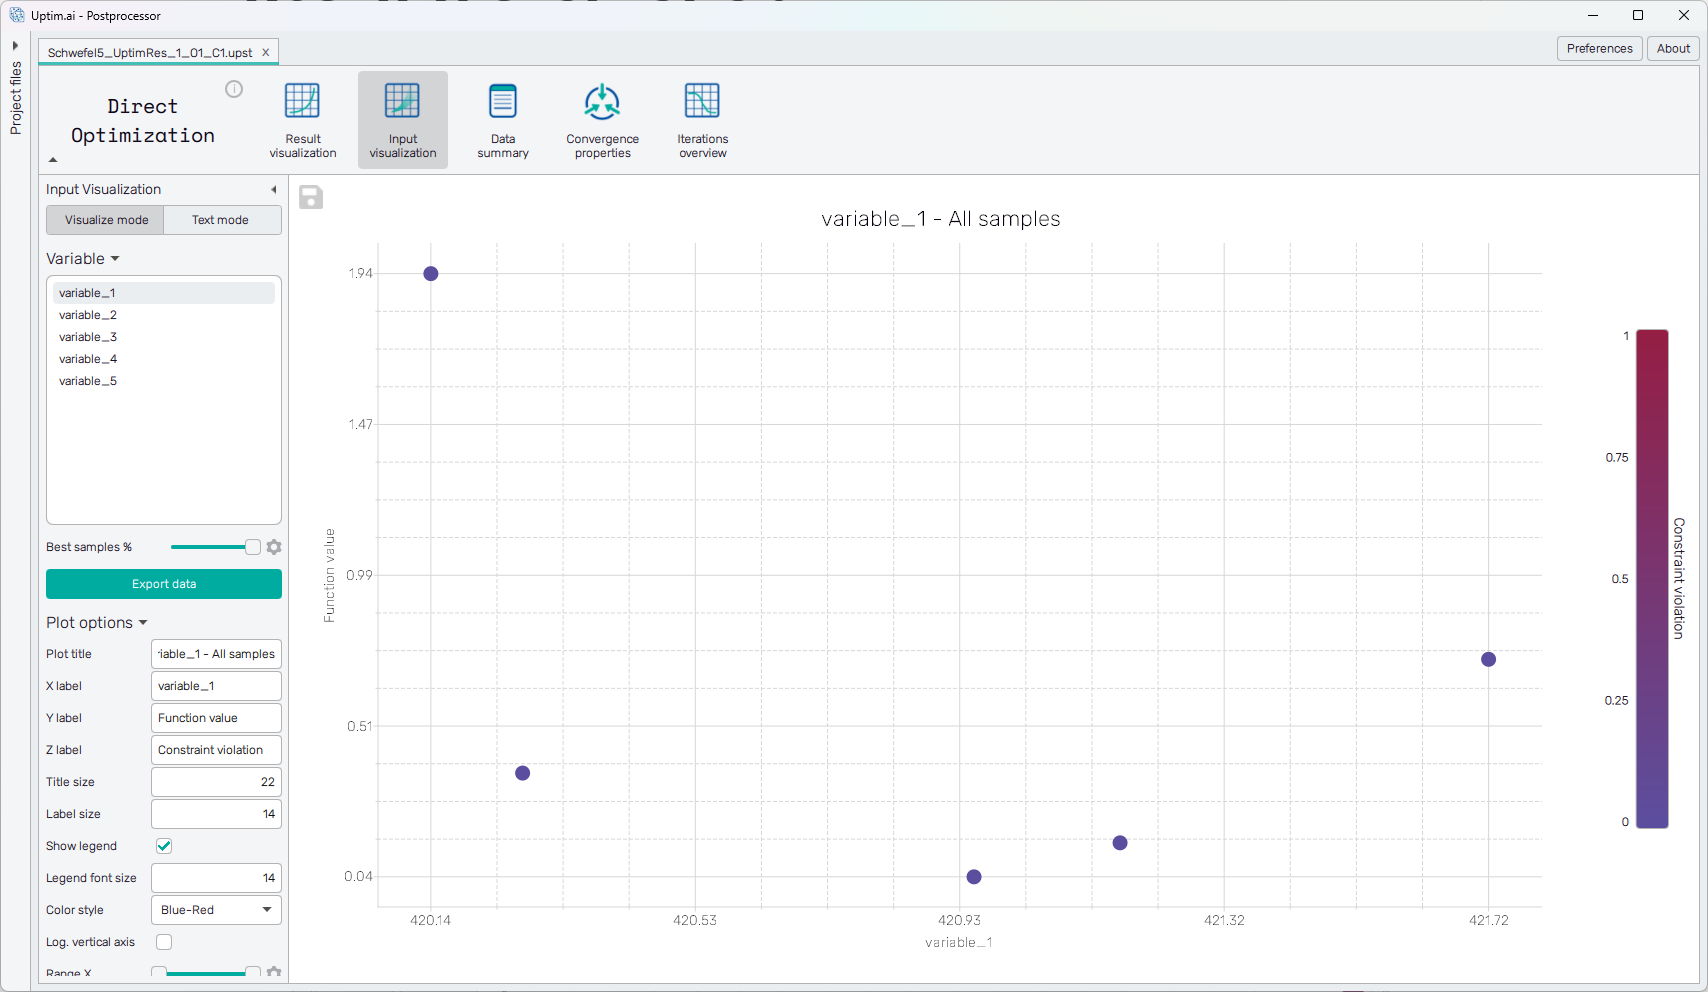Open Data summary page
Screen dimensions: 1708x992
pyautogui.click(x=502, y=120)
